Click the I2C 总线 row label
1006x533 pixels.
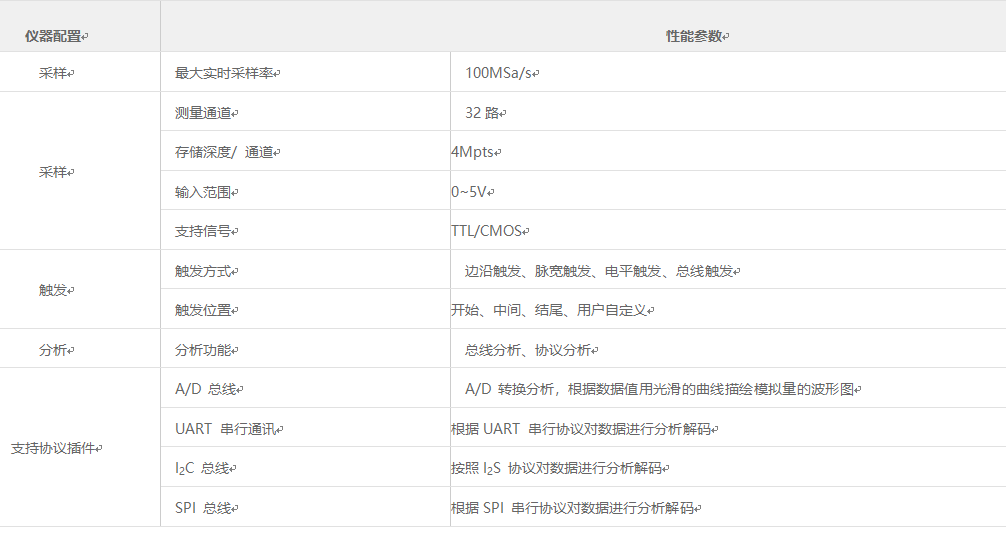pos(207,468)
